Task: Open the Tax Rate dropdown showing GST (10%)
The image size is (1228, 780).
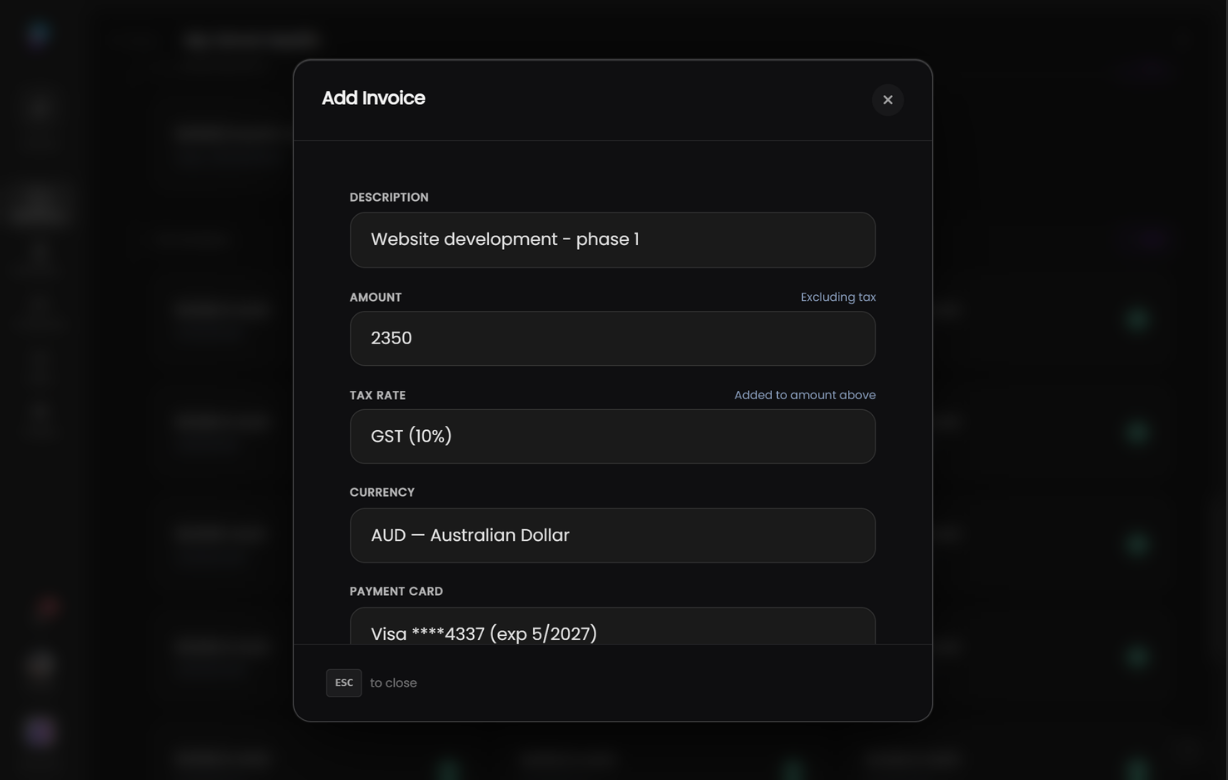Action: click(613, 436)
